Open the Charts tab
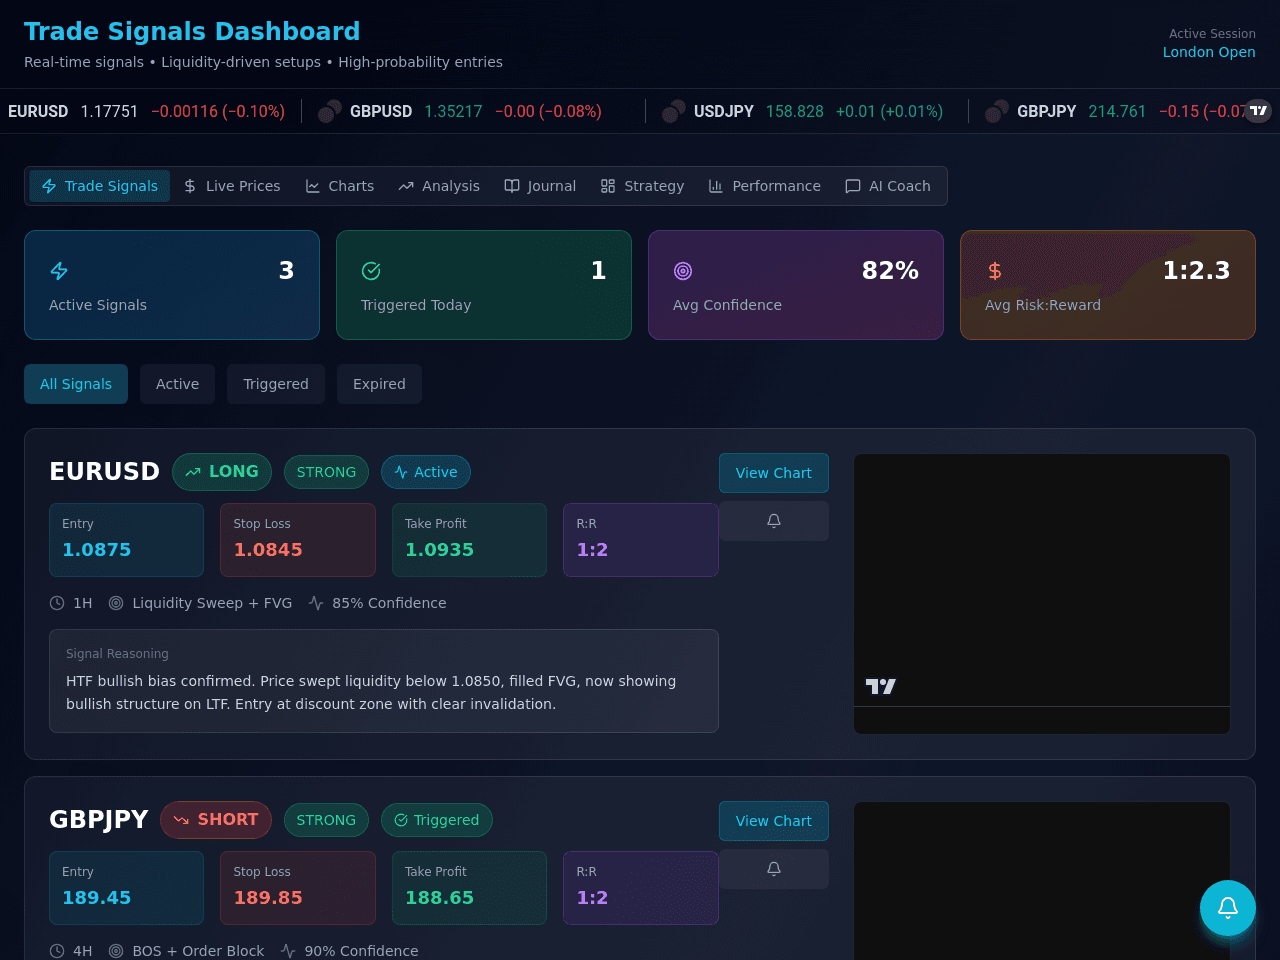1280x960 pixels. click(x=340, y=186)
